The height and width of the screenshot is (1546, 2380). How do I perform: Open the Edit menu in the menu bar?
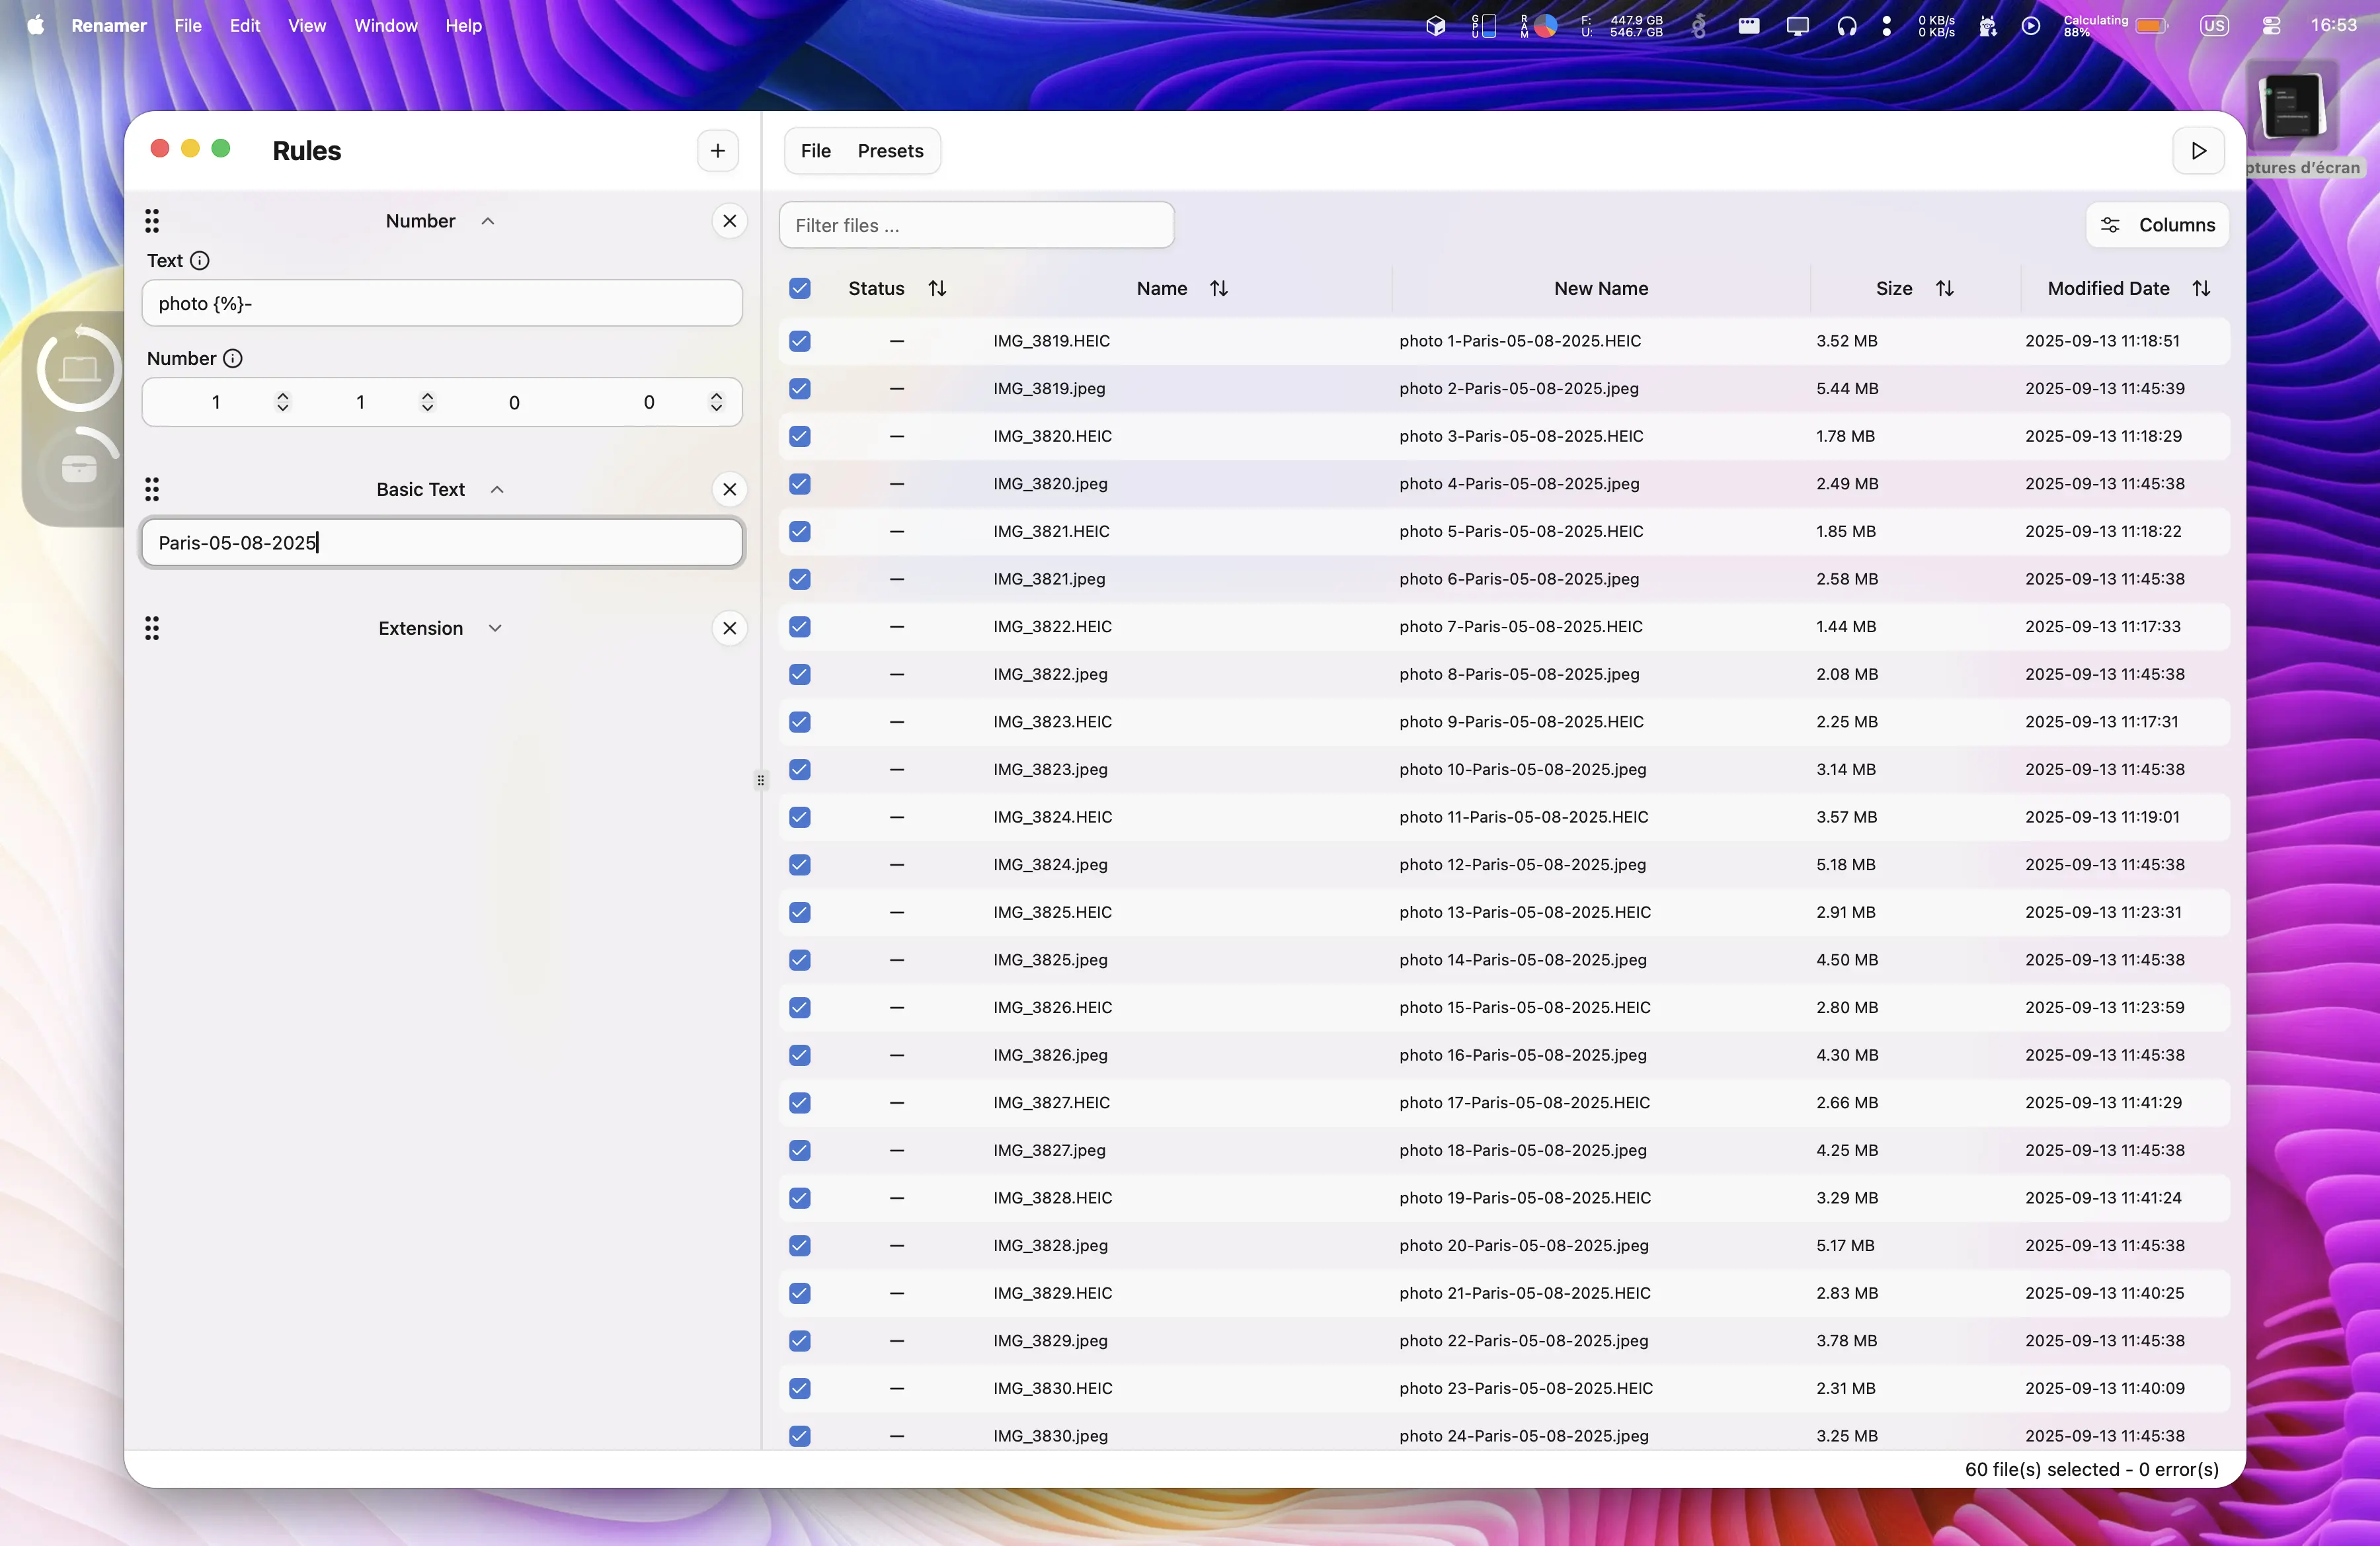click(x=244, y=26)
